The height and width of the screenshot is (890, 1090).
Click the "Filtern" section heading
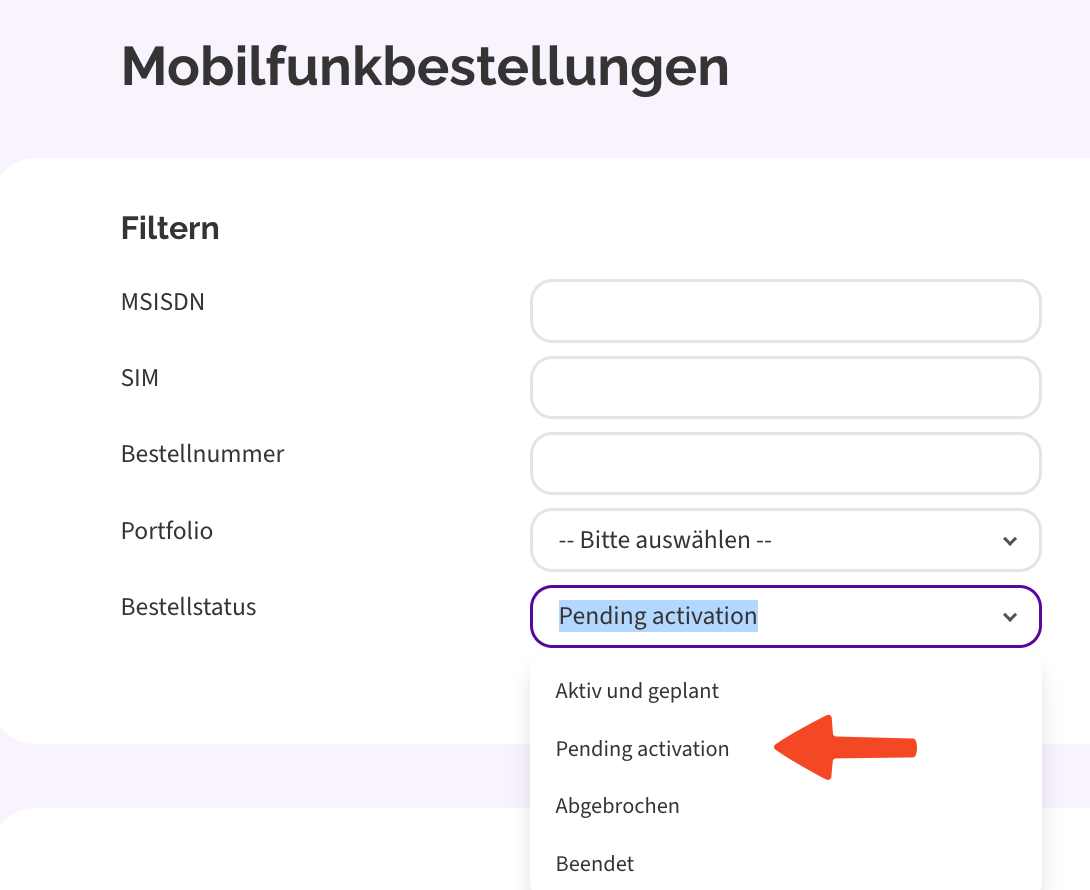click(x=170, y=227)
